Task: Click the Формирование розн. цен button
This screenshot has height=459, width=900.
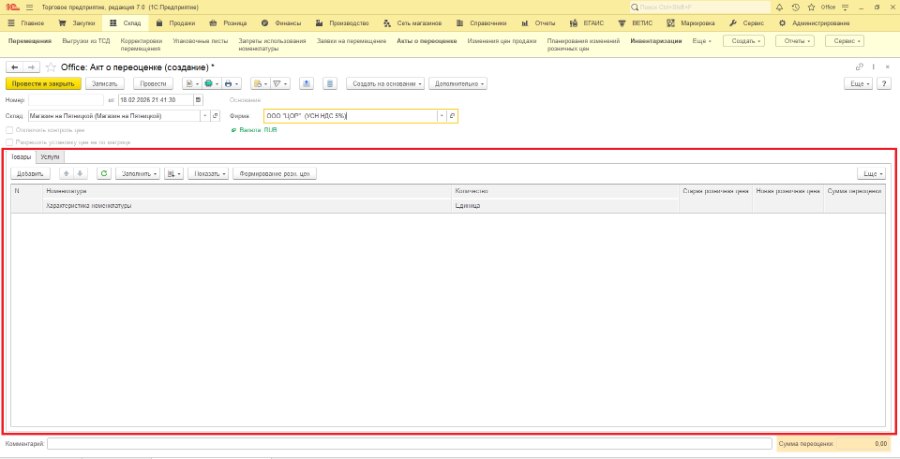Action: click(275, 173)
